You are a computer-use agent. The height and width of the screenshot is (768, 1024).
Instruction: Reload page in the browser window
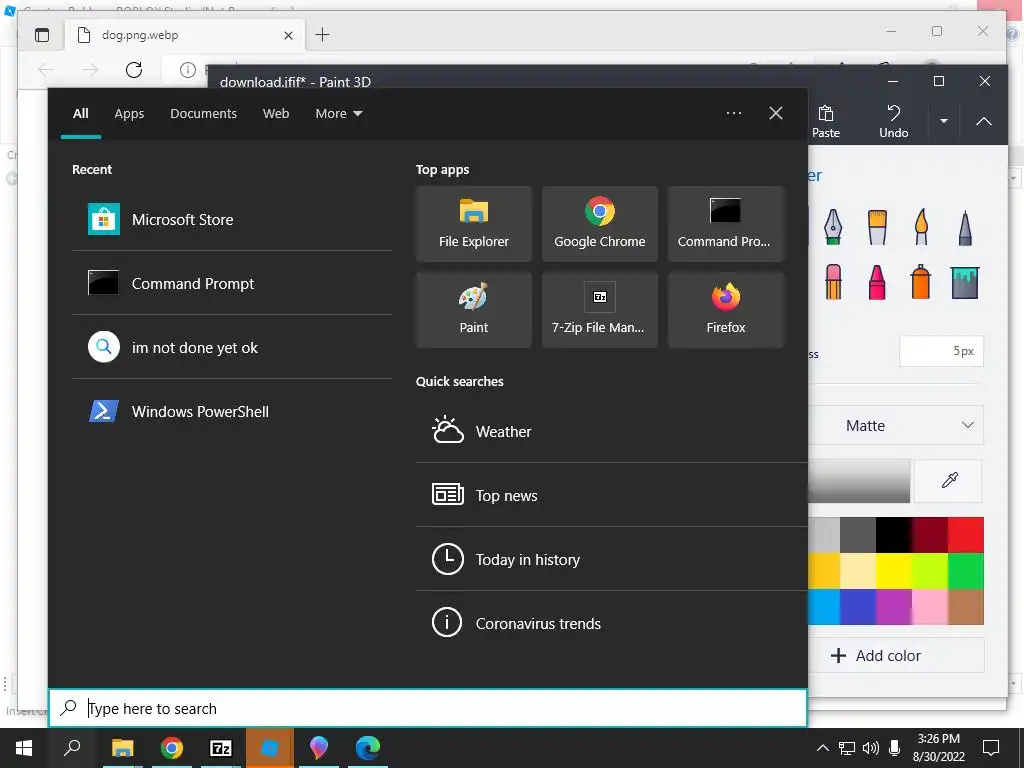click(x=134, y=69)
